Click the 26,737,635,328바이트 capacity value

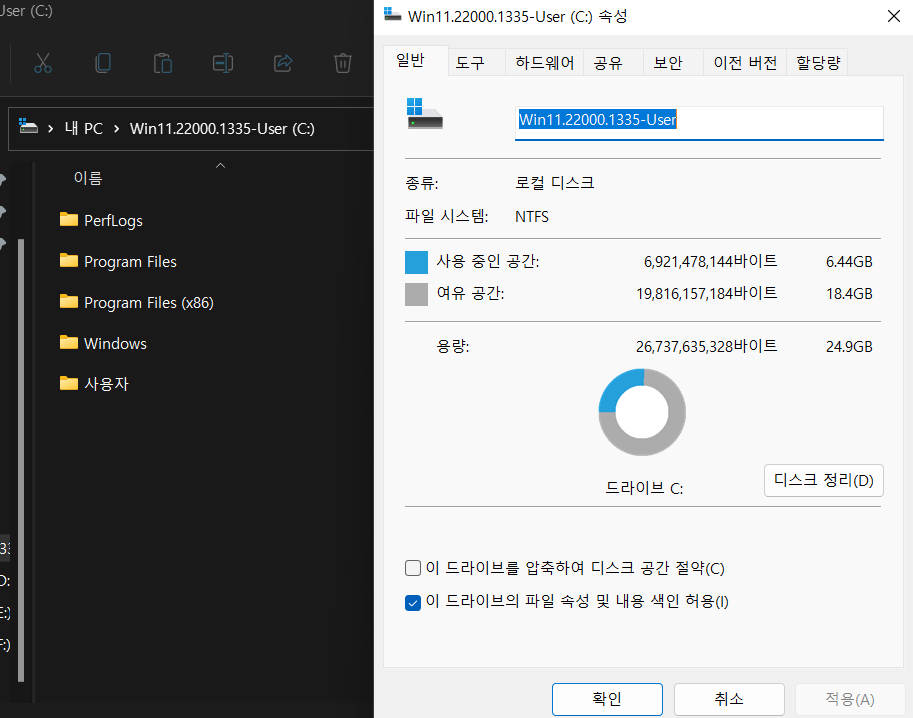coord(706,346)
